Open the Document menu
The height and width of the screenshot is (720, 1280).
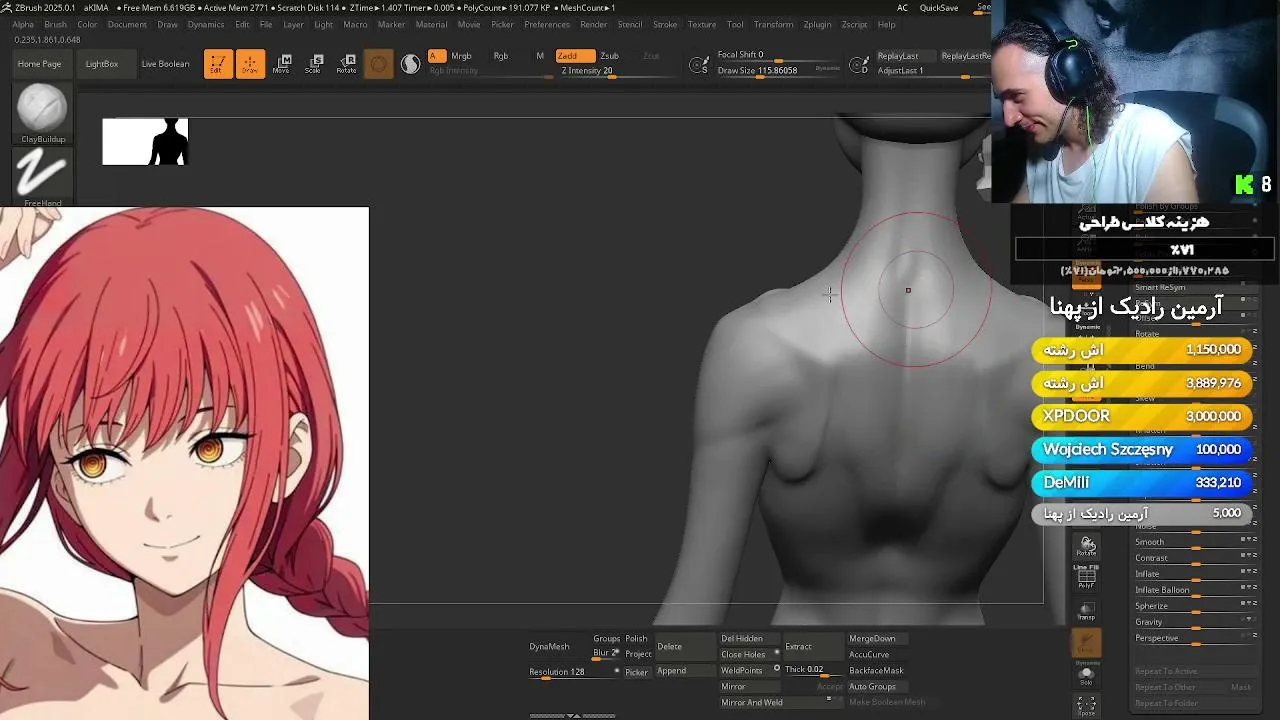[x=127, y=24]
